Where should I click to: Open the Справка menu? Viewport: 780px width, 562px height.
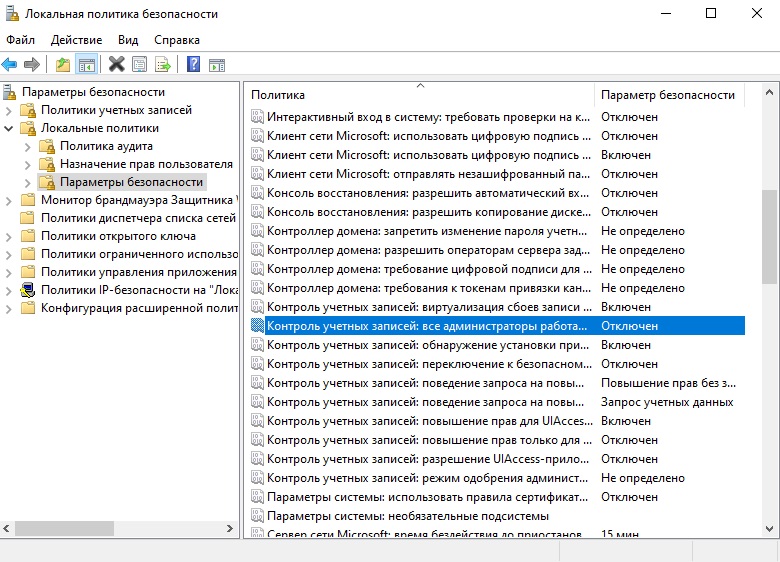177,40
